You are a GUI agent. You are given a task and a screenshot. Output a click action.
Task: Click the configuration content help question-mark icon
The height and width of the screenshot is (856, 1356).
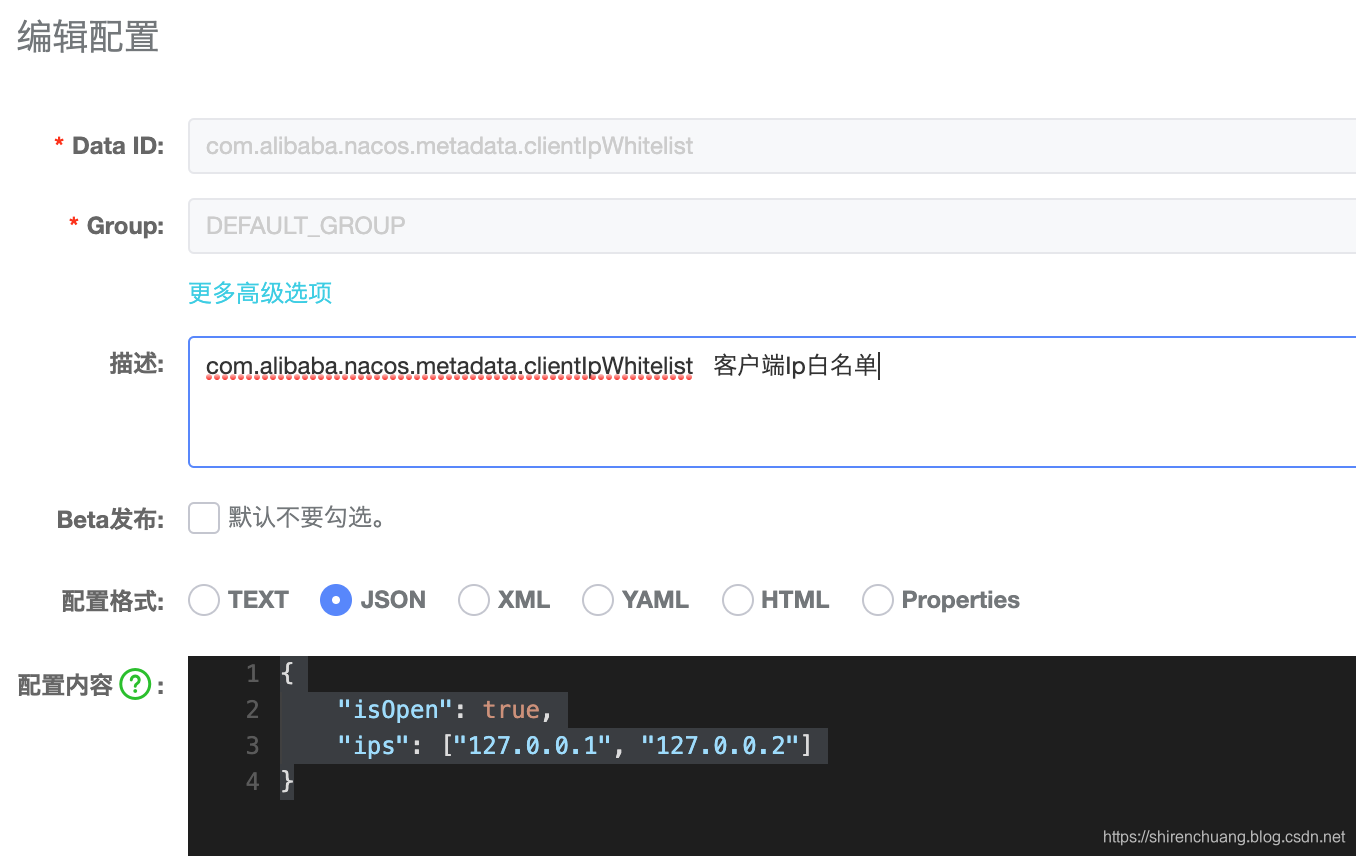[135, 685]
